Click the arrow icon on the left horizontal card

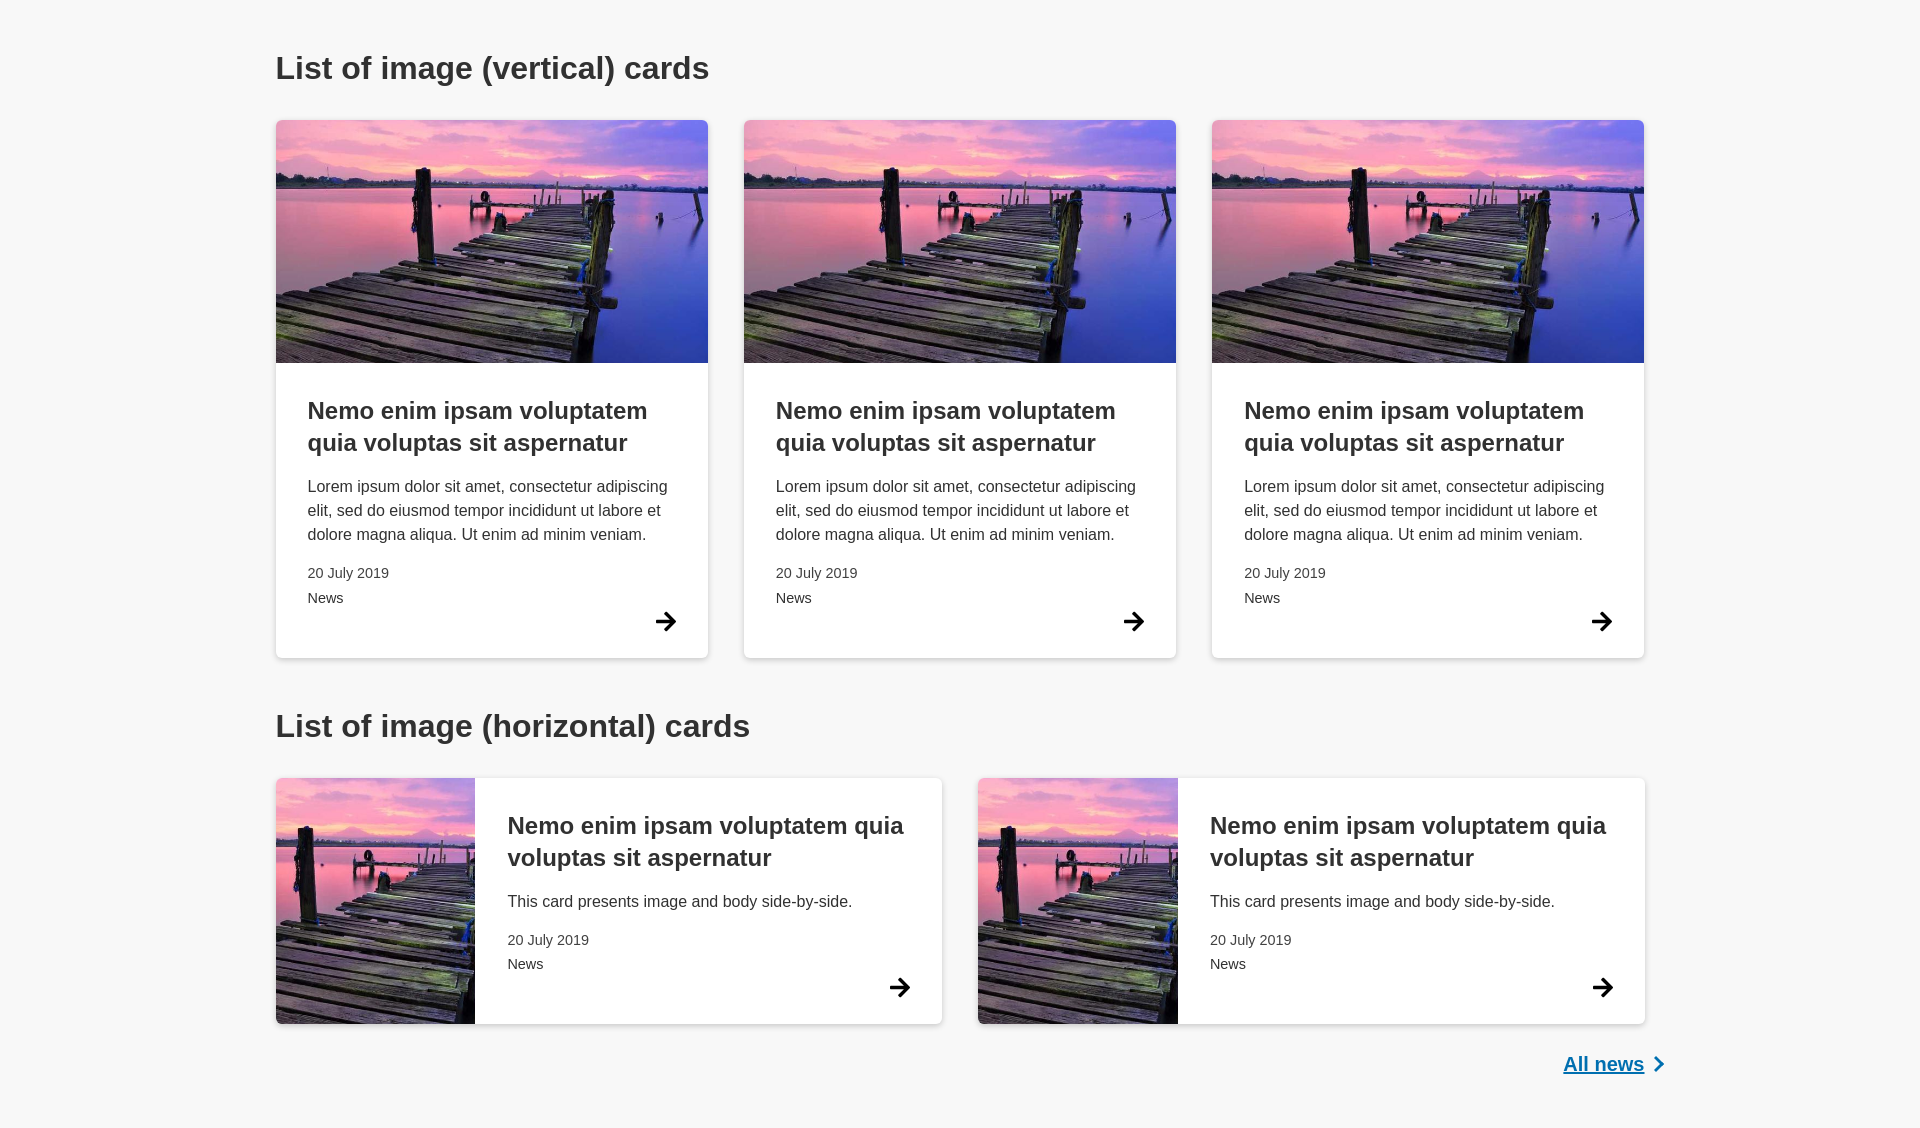899,987
